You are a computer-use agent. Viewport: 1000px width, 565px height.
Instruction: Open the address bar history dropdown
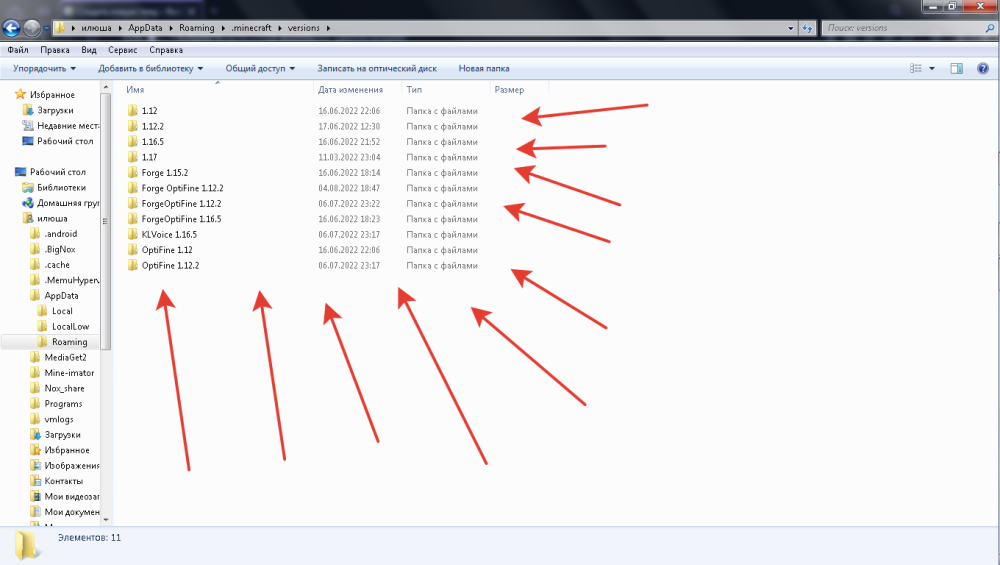tap(791, 28)
